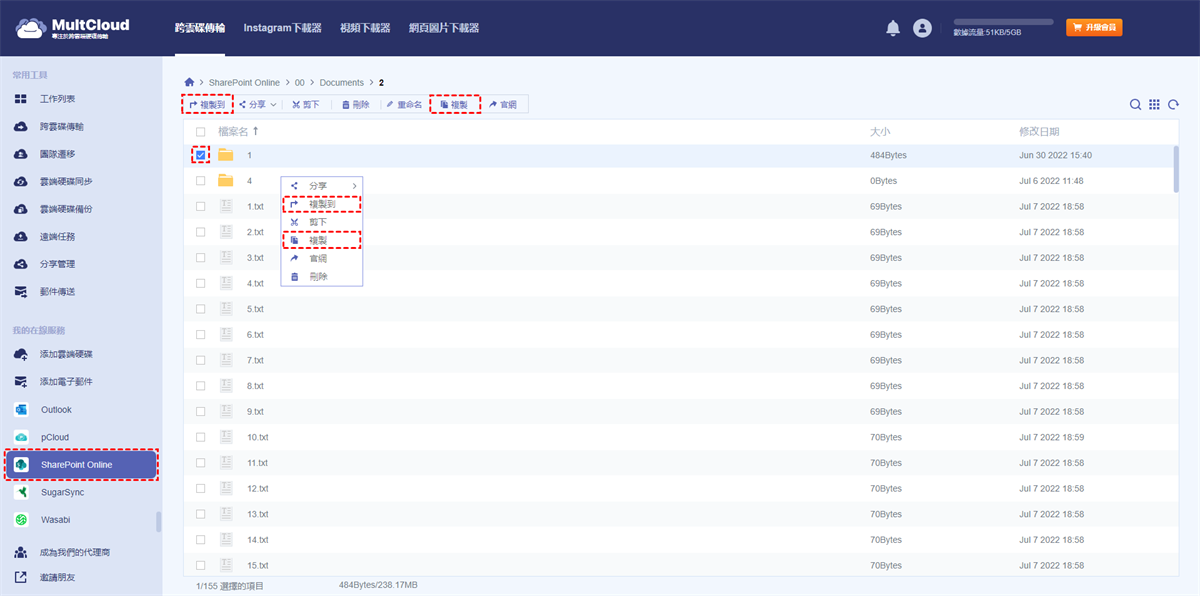Image resolution: width=1200 pixels, height=596 pixels.
Task: Click the 升級會員 upgrade button
Action: [1094, 28]
